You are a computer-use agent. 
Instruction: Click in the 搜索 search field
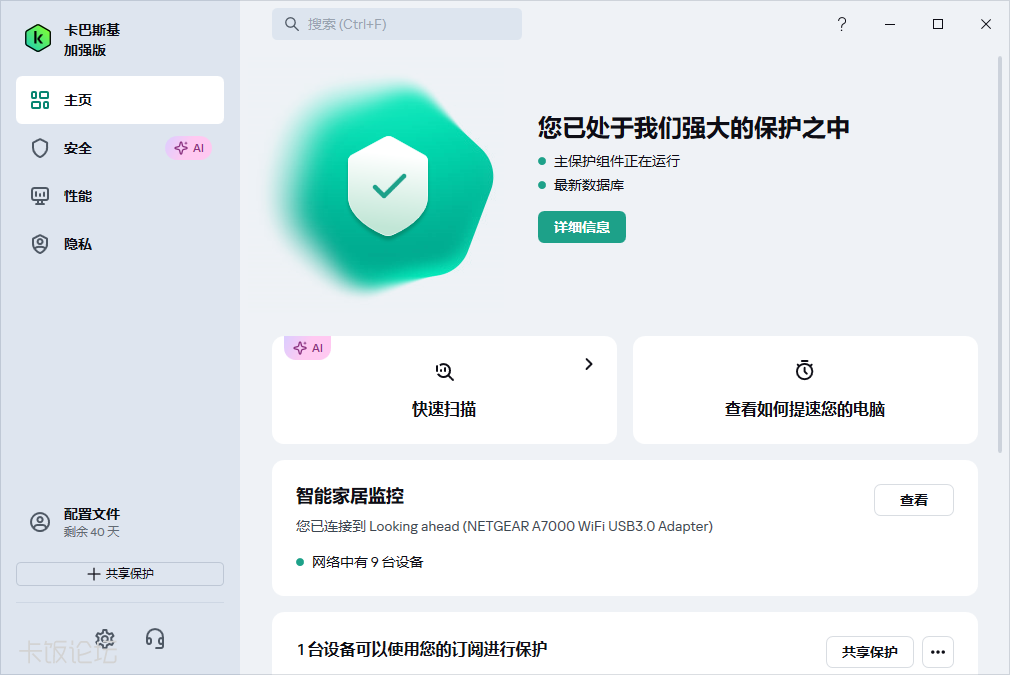click(396, 24)
